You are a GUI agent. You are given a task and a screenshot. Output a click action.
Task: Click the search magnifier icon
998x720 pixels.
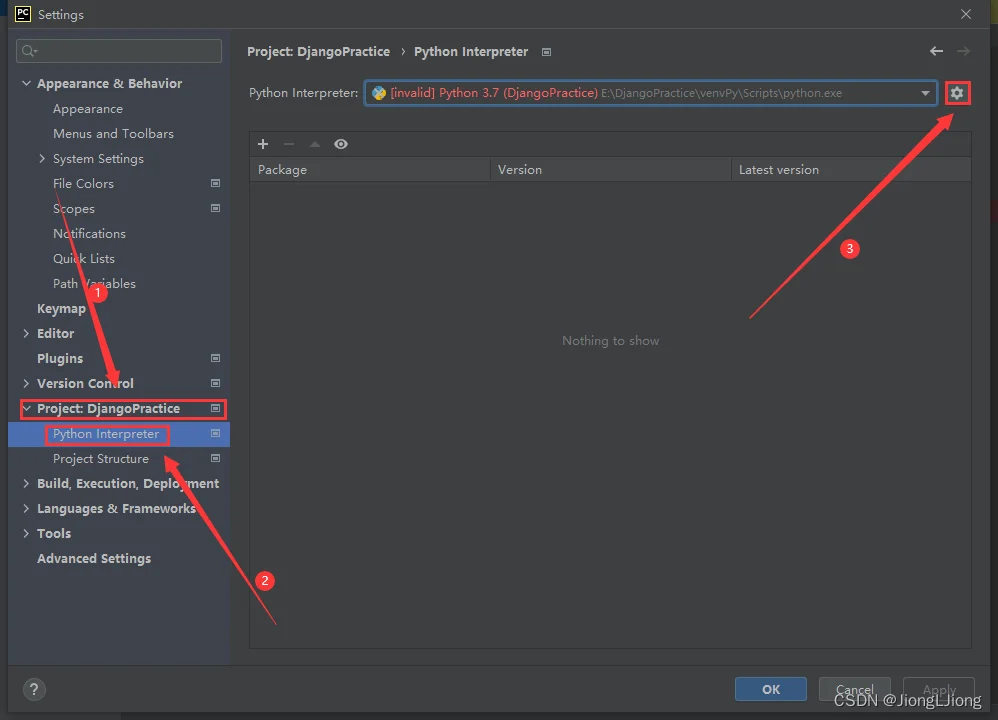[29, 51]
